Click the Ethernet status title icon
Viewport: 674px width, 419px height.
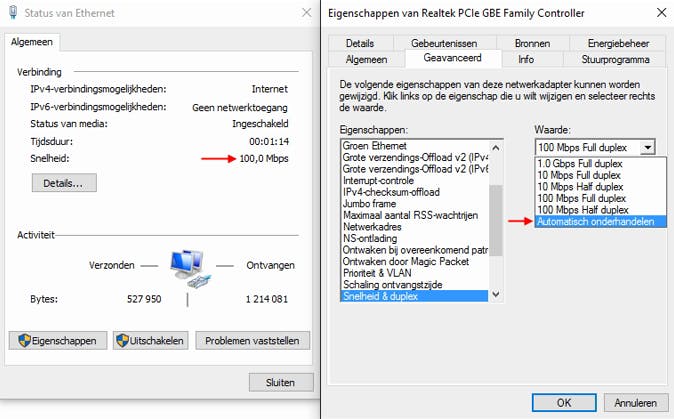pyautogui.click(x=11, y=13)
